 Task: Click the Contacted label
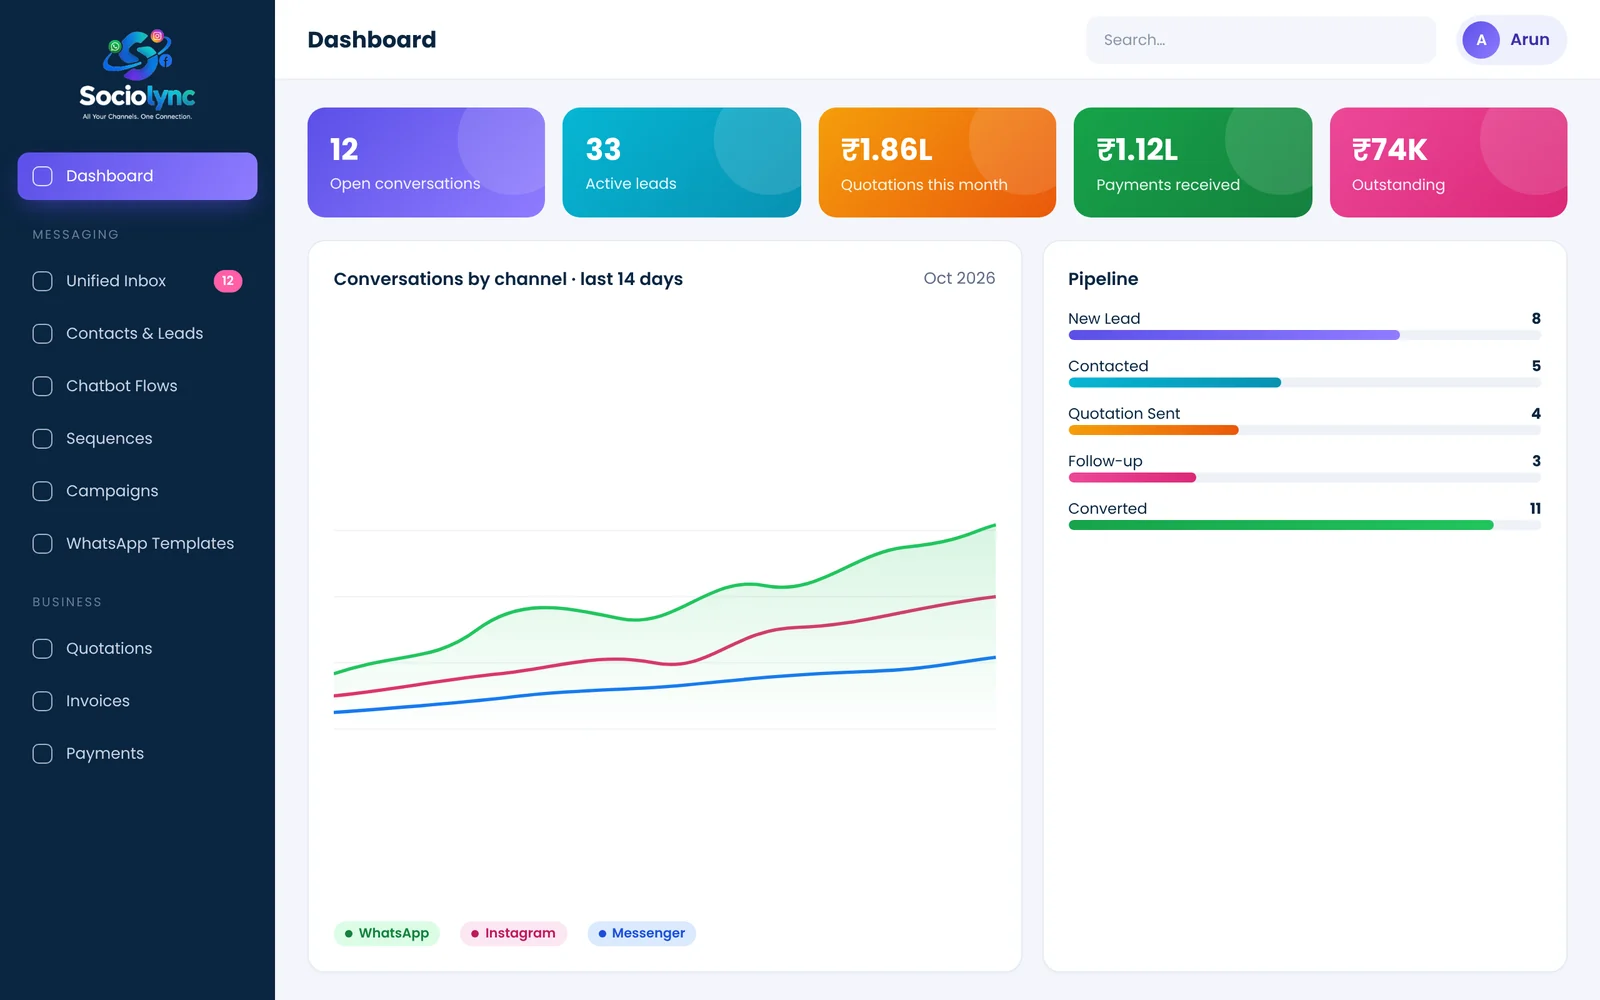[x=1108, y=366]
